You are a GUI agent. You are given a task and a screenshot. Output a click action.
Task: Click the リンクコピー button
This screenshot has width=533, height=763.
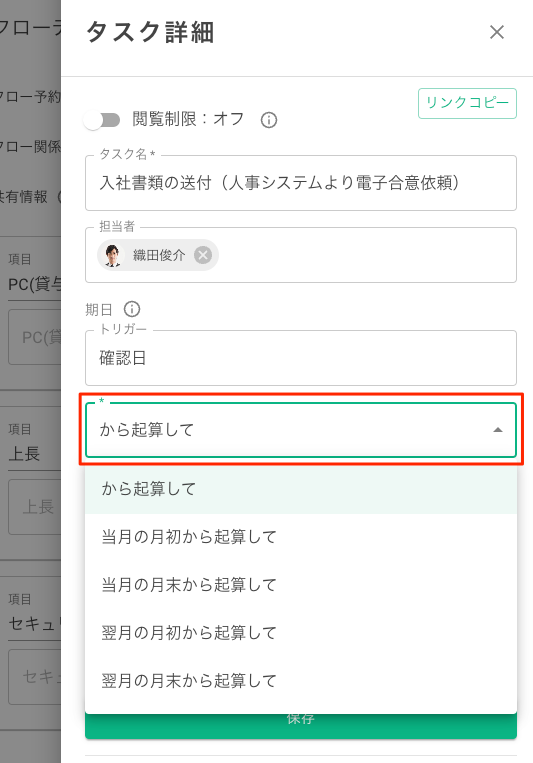(x=467, y=103)
